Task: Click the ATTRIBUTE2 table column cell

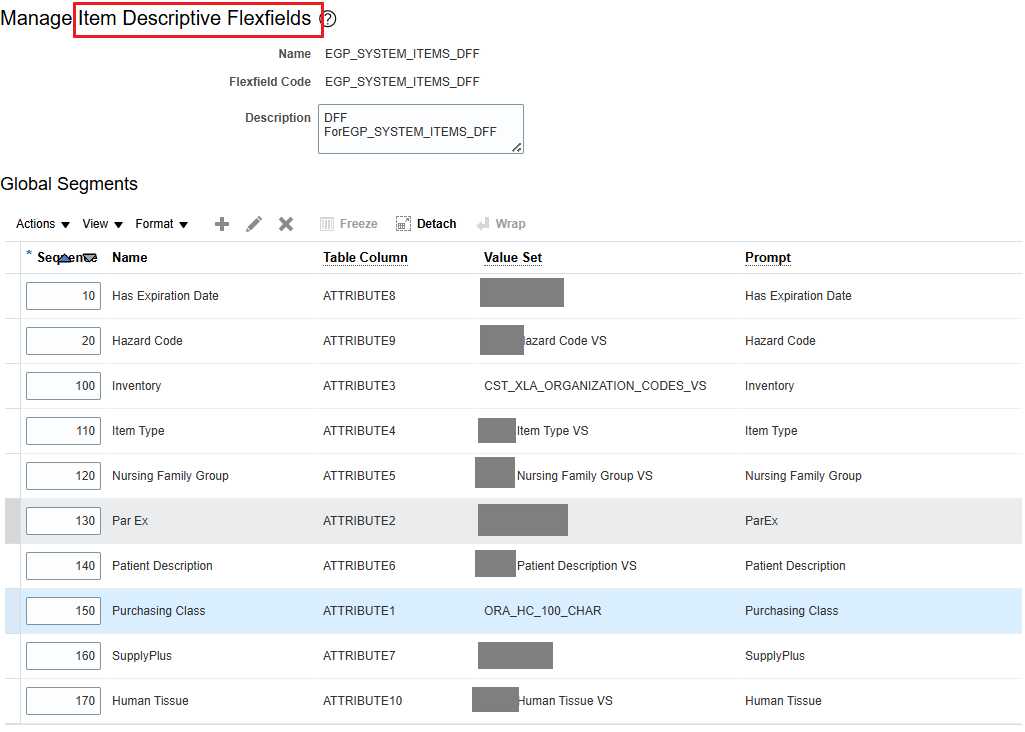Action: pos(359,522)
